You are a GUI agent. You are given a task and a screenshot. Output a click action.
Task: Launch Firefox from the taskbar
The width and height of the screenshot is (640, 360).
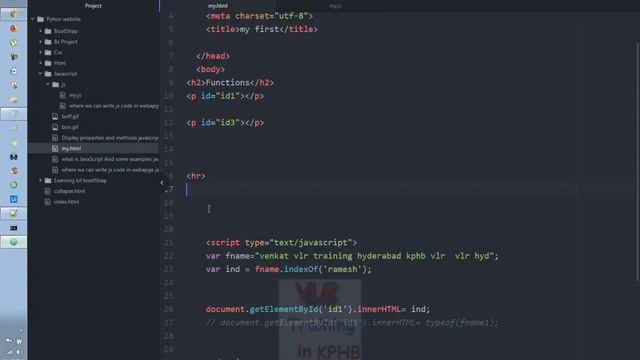13,29
